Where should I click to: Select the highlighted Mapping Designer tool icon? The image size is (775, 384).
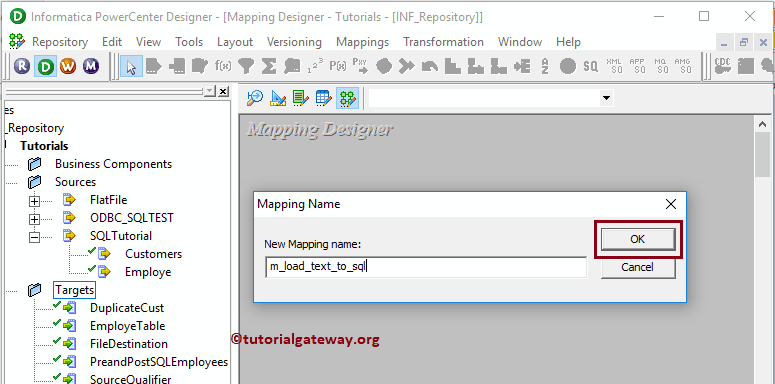coord(347,98)
